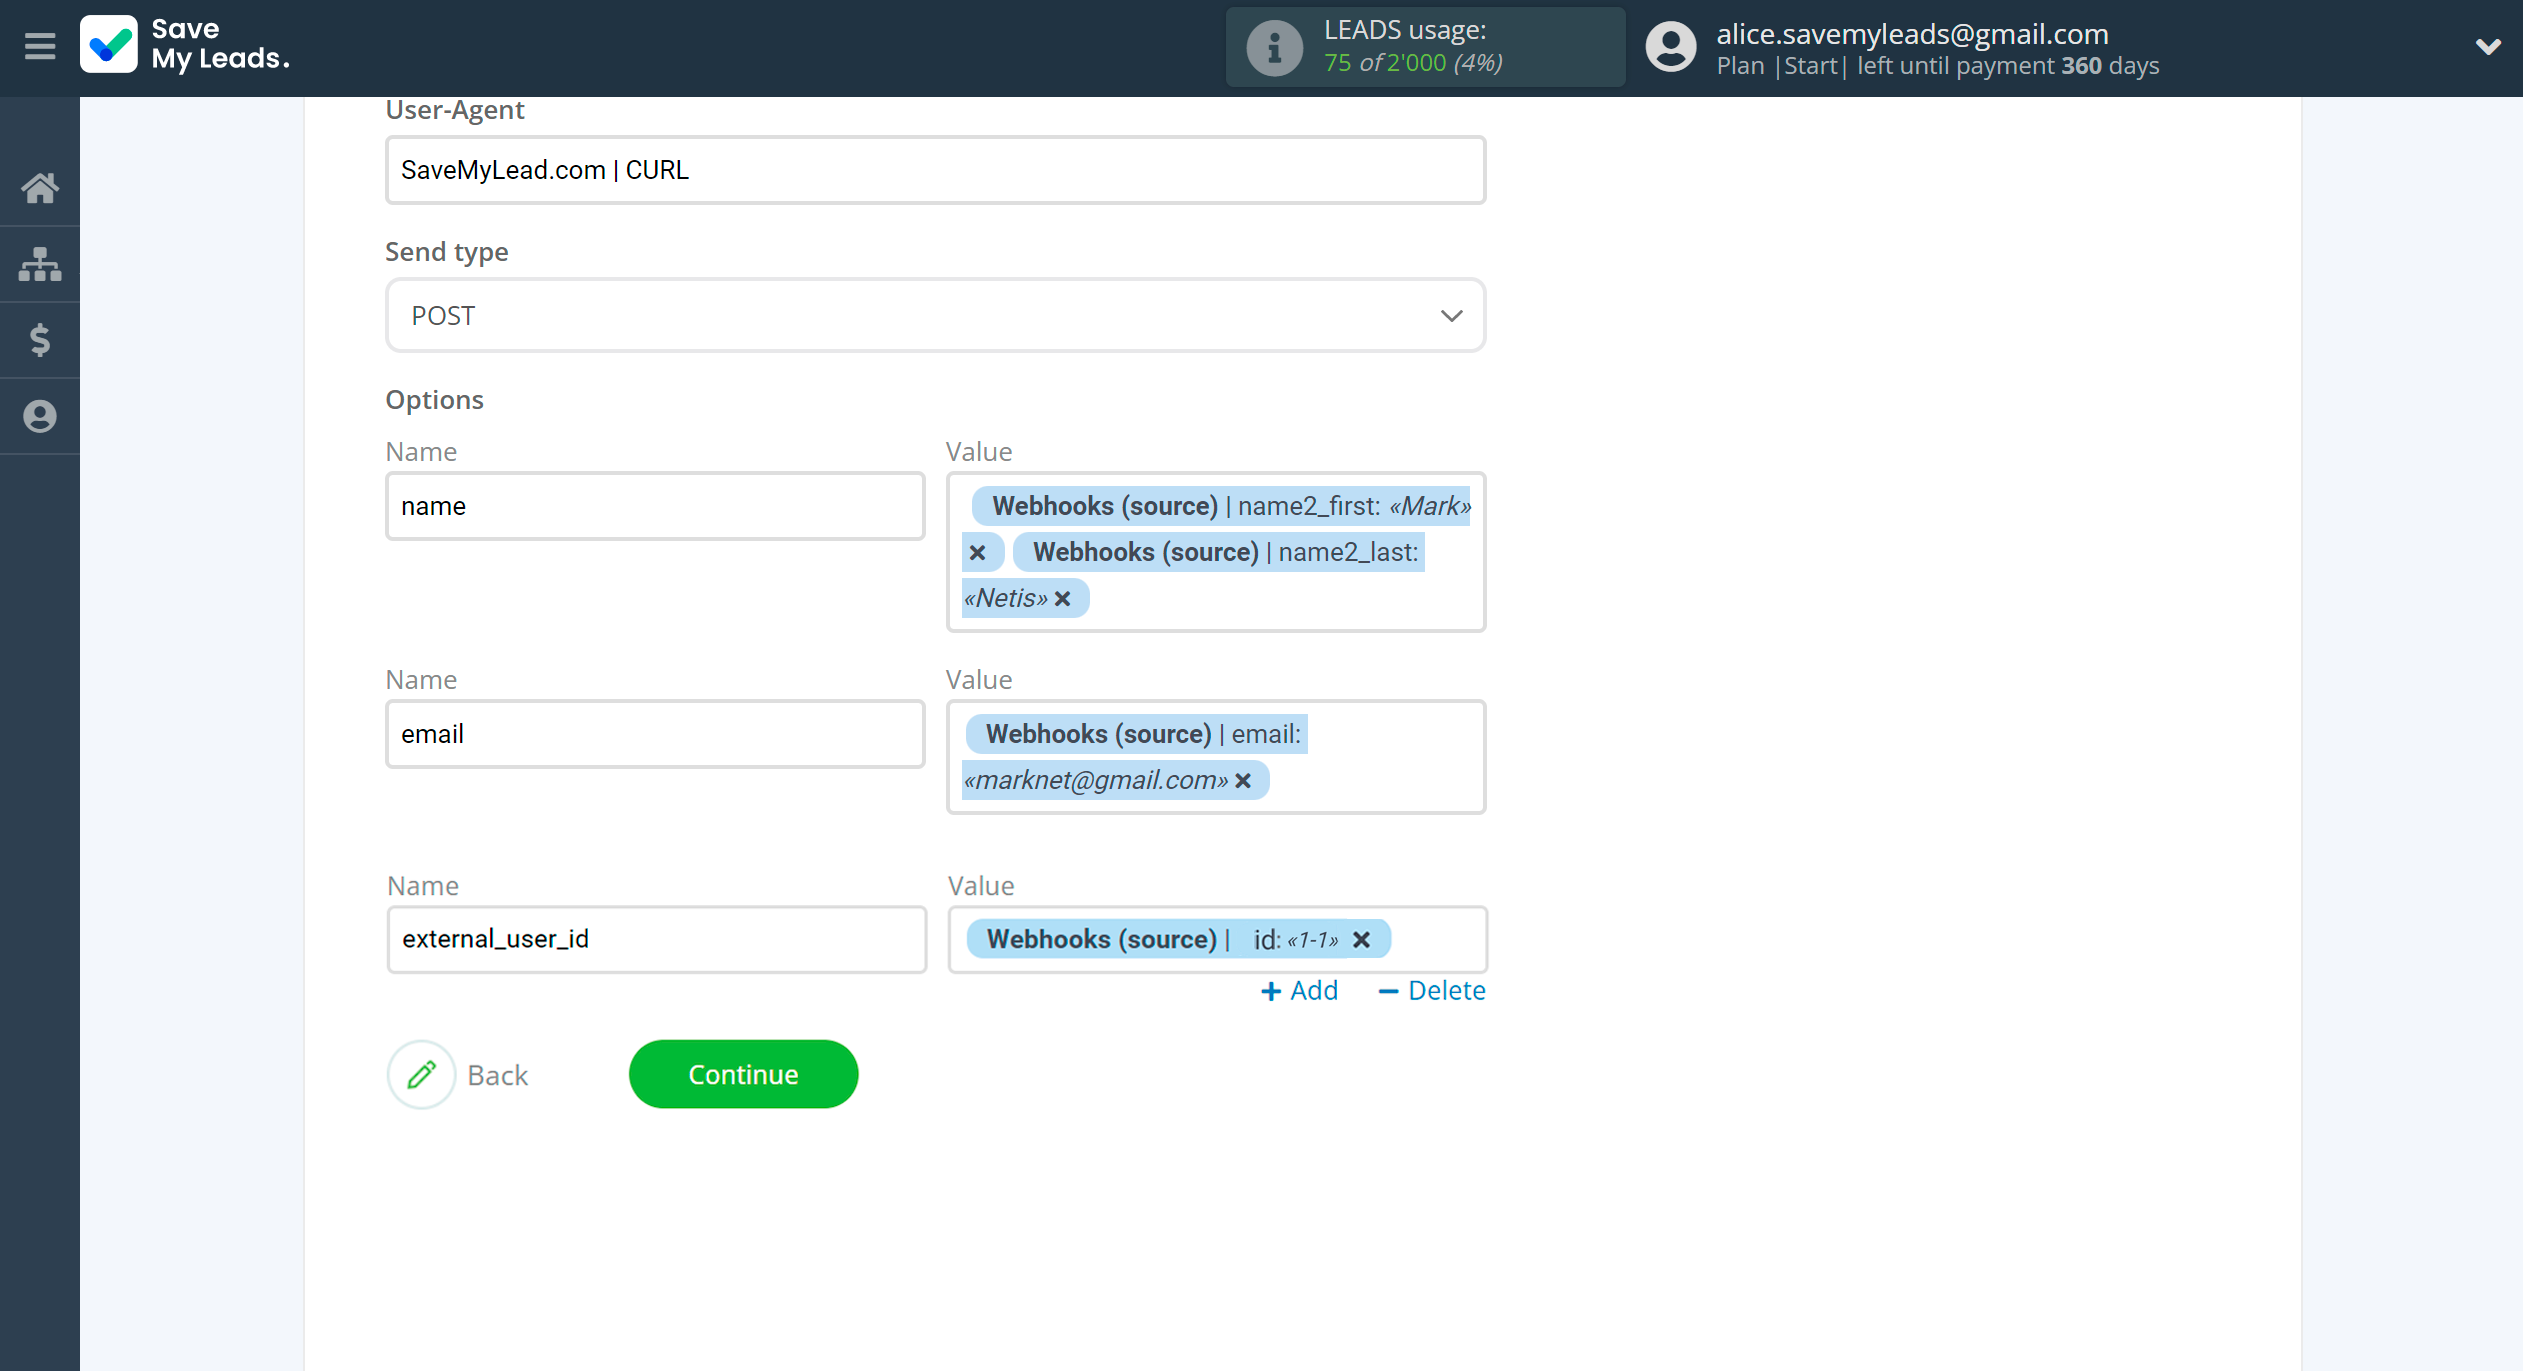This screenshot has width=2523, height=1371.
Task: Open billing dollar icon in sidebar
Action: tap(40, 340)
